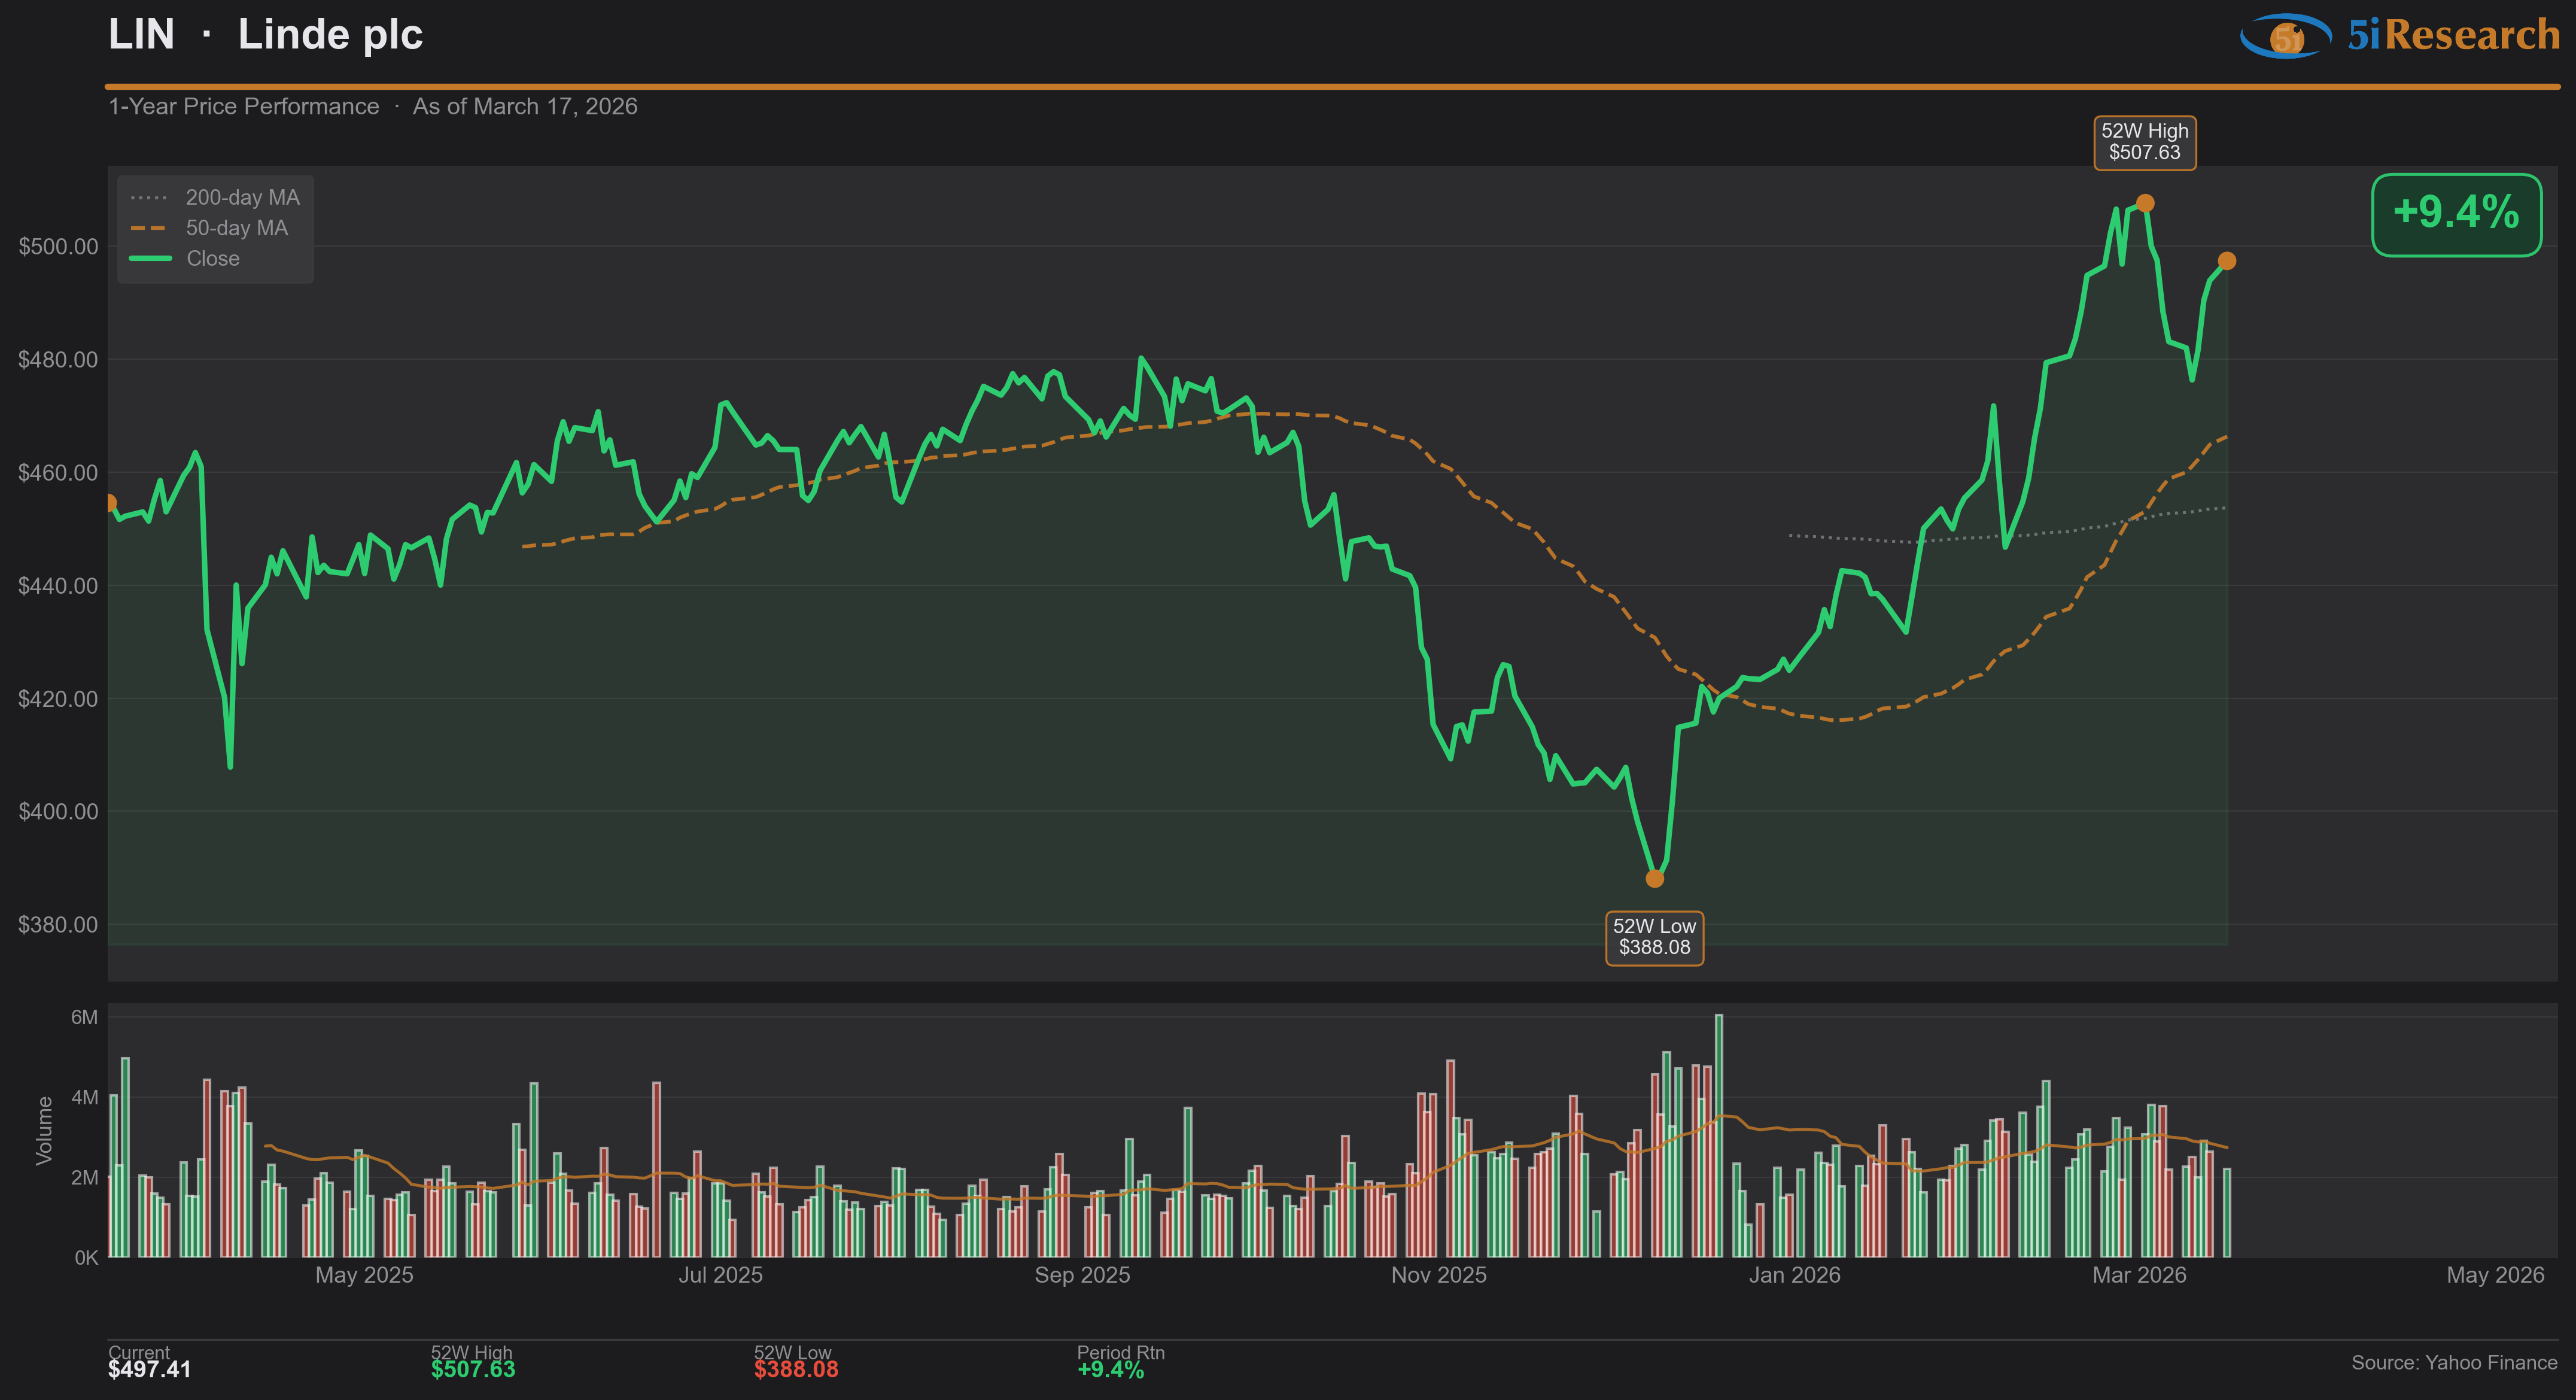Click the 52W High $507.63 annotation box
This screenshot has width=2576, height=1400.
pyautogui.click(x=2145, y=143)
